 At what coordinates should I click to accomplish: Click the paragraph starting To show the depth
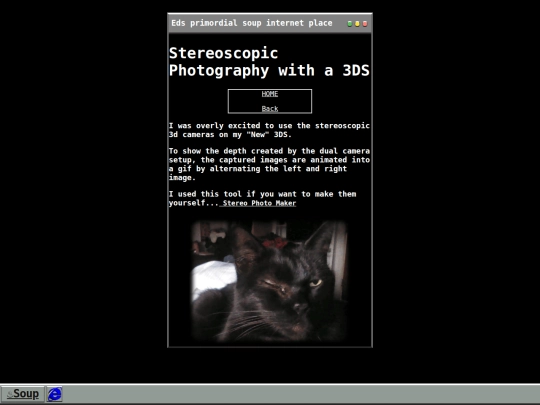tap(269, 164)
